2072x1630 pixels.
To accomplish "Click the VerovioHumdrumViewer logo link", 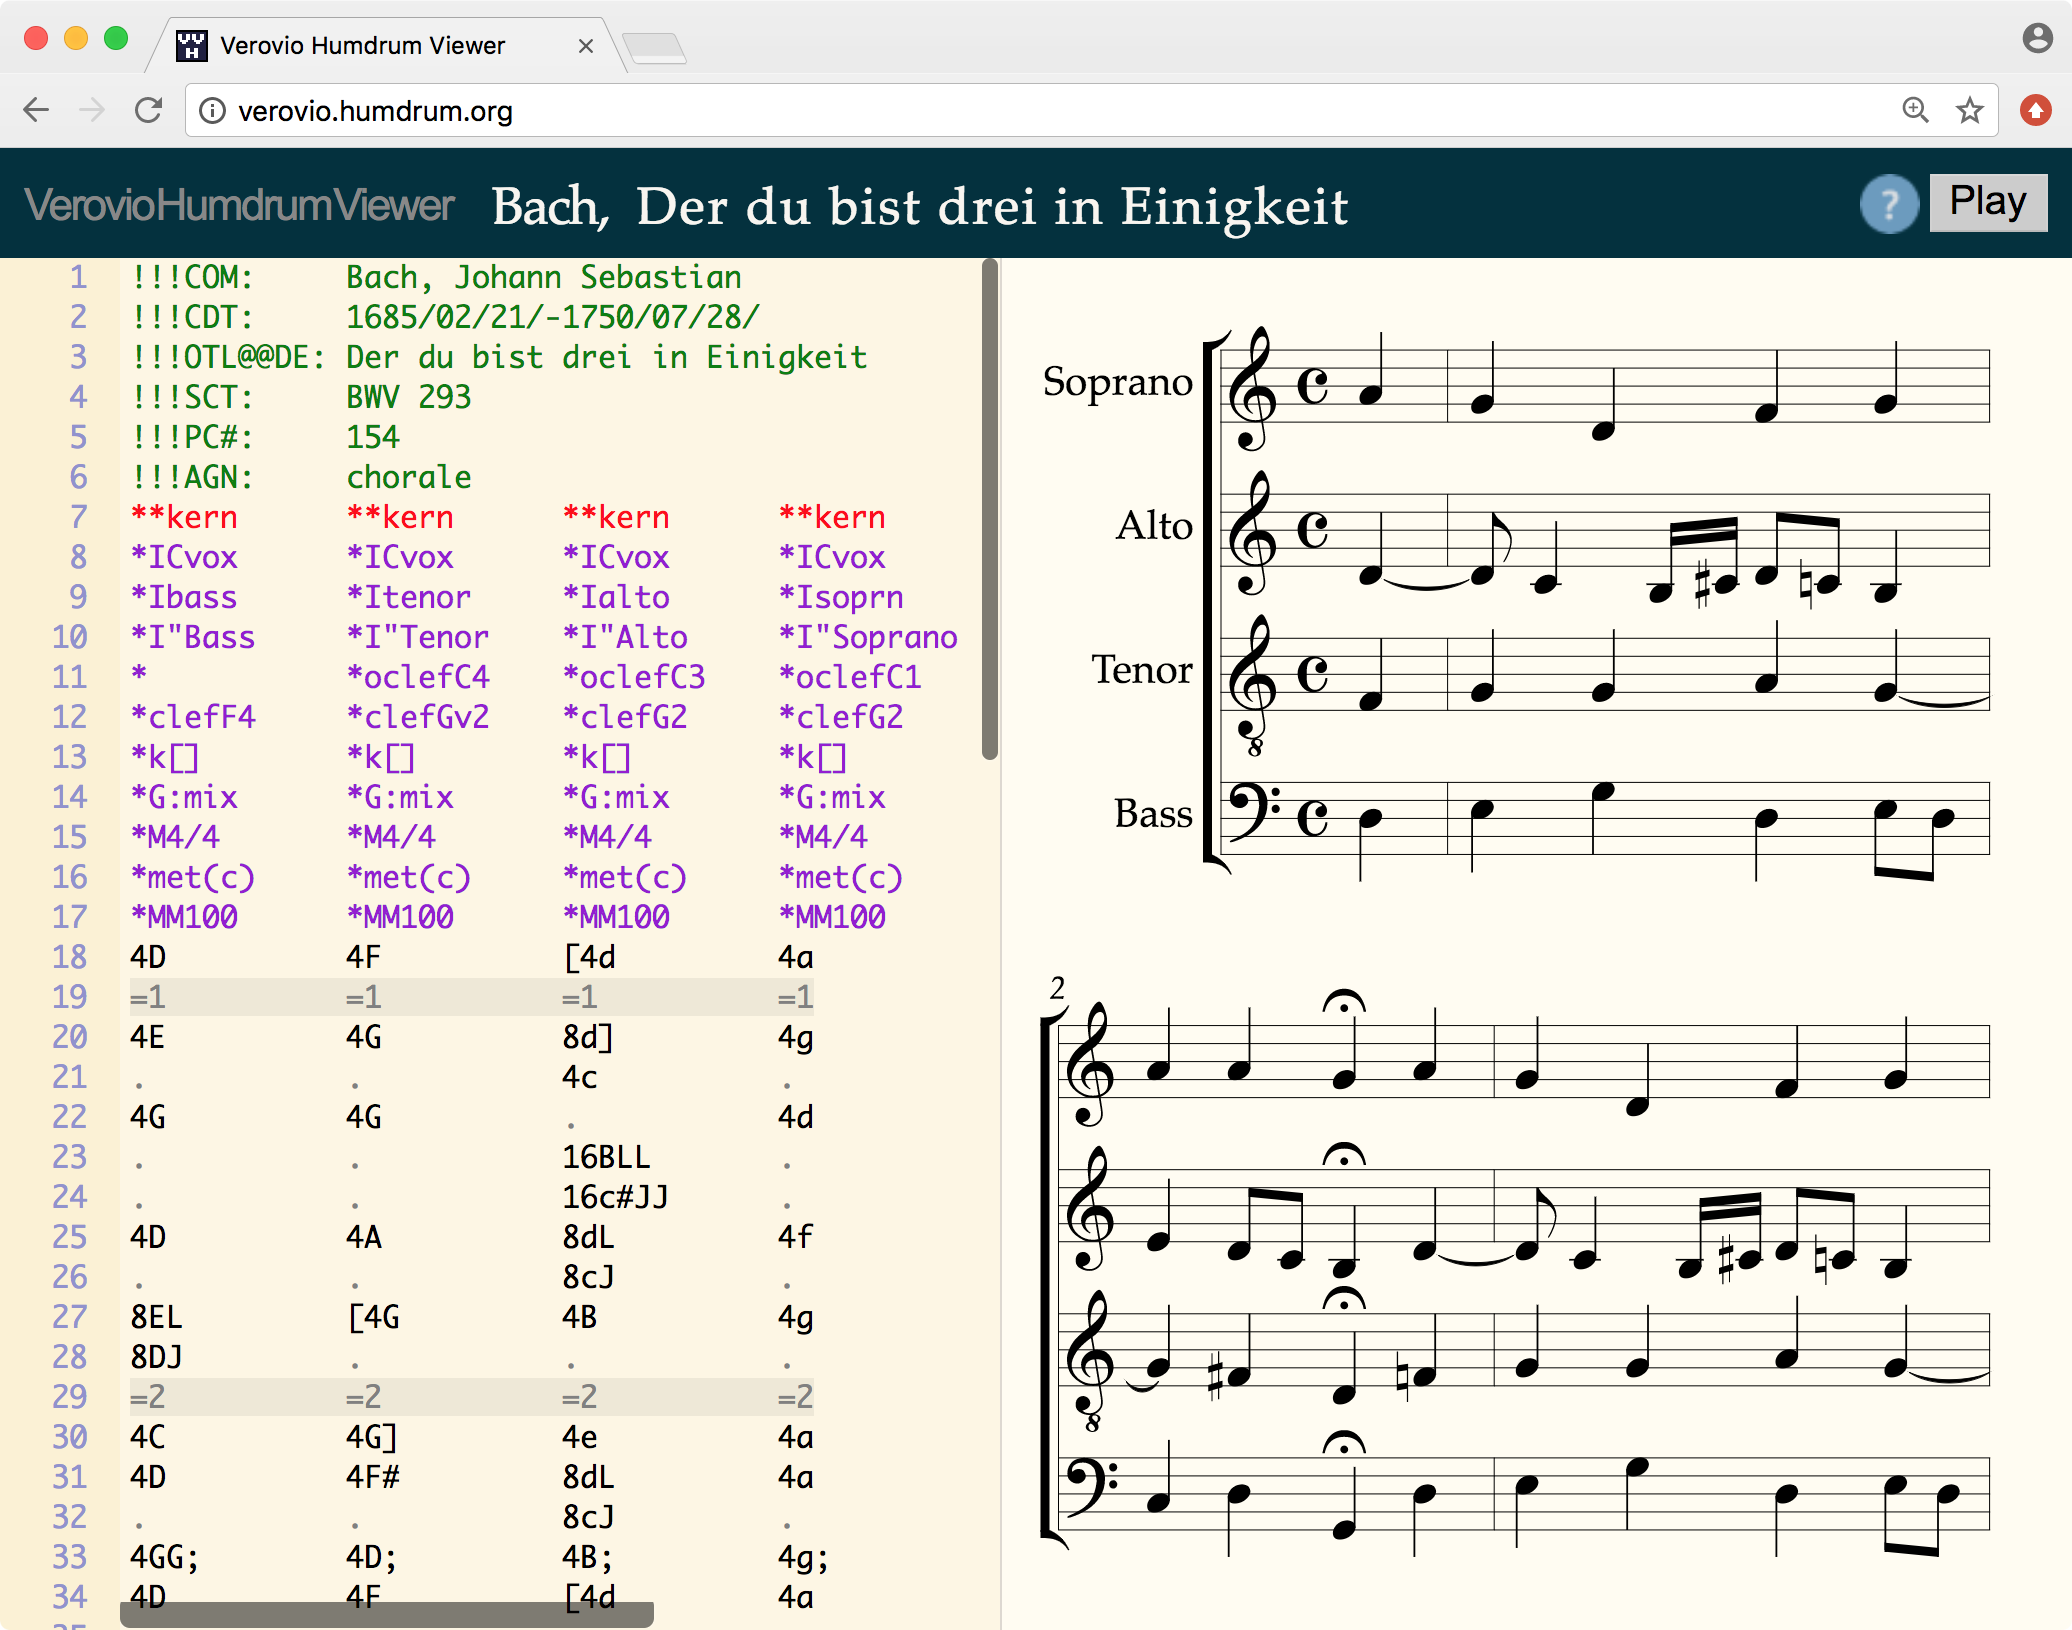I will click(239, 204).
